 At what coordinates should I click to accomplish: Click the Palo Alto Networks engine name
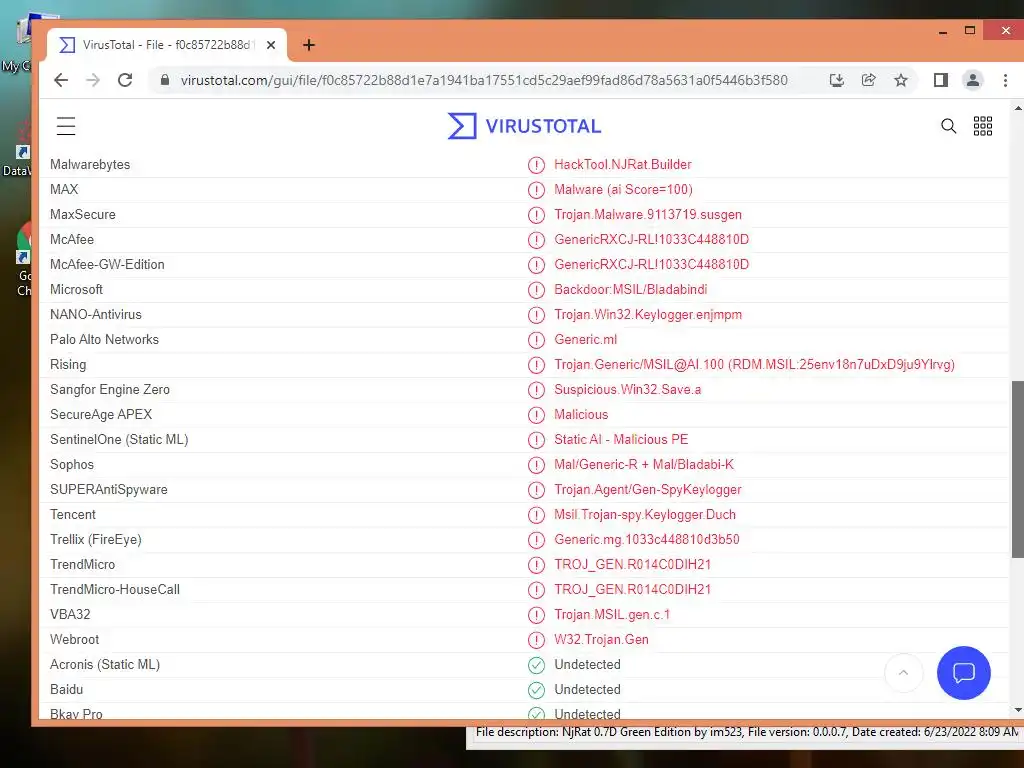104,340
